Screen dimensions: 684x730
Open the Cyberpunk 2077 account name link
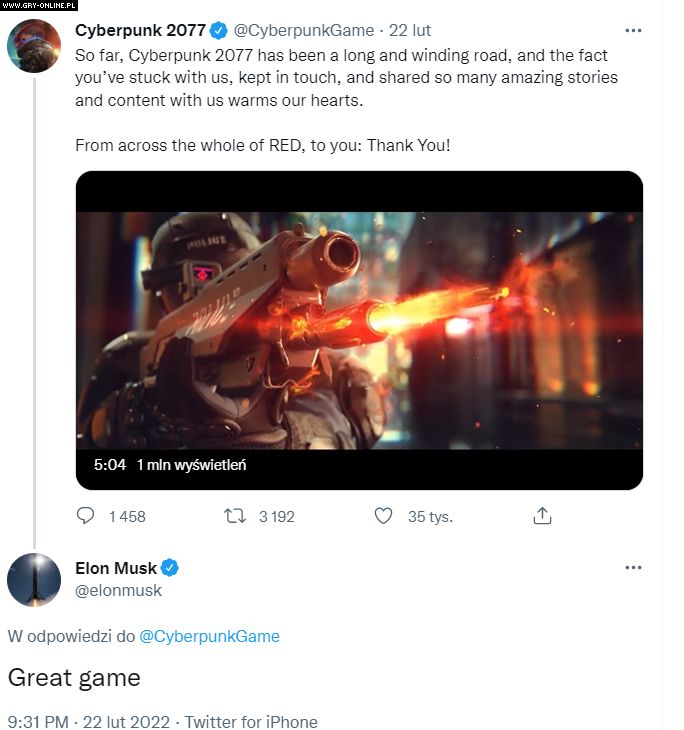point(139,30)
